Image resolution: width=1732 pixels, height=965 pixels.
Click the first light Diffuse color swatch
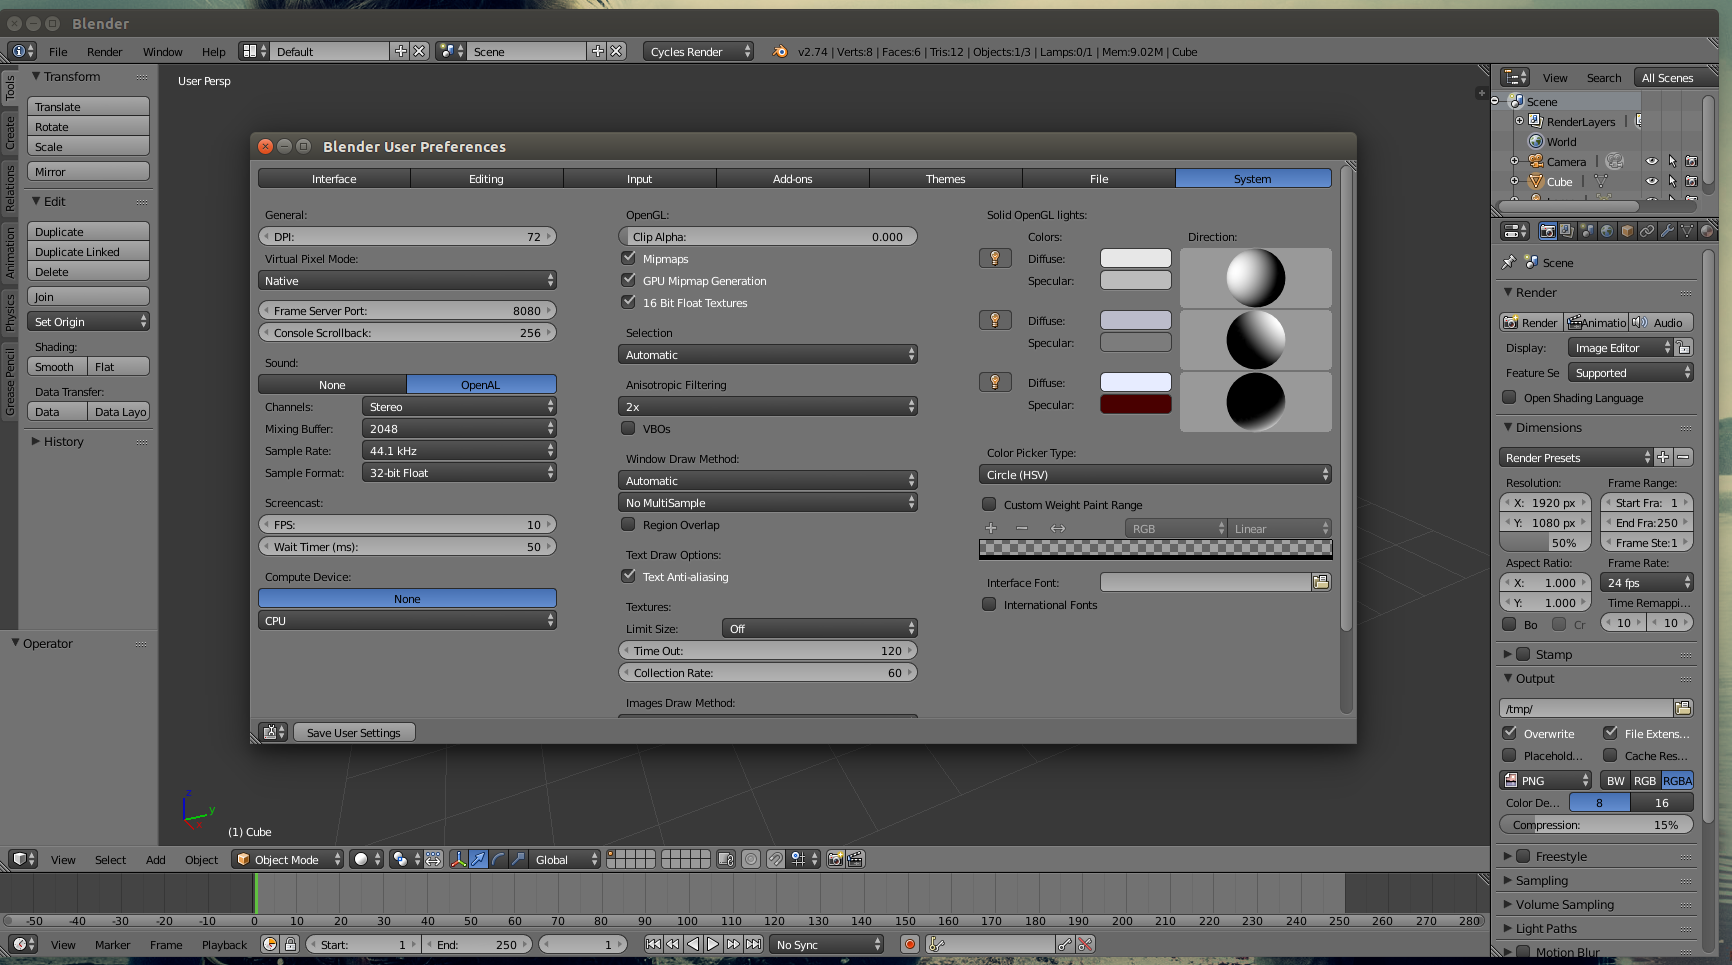tap(1136, 258)
